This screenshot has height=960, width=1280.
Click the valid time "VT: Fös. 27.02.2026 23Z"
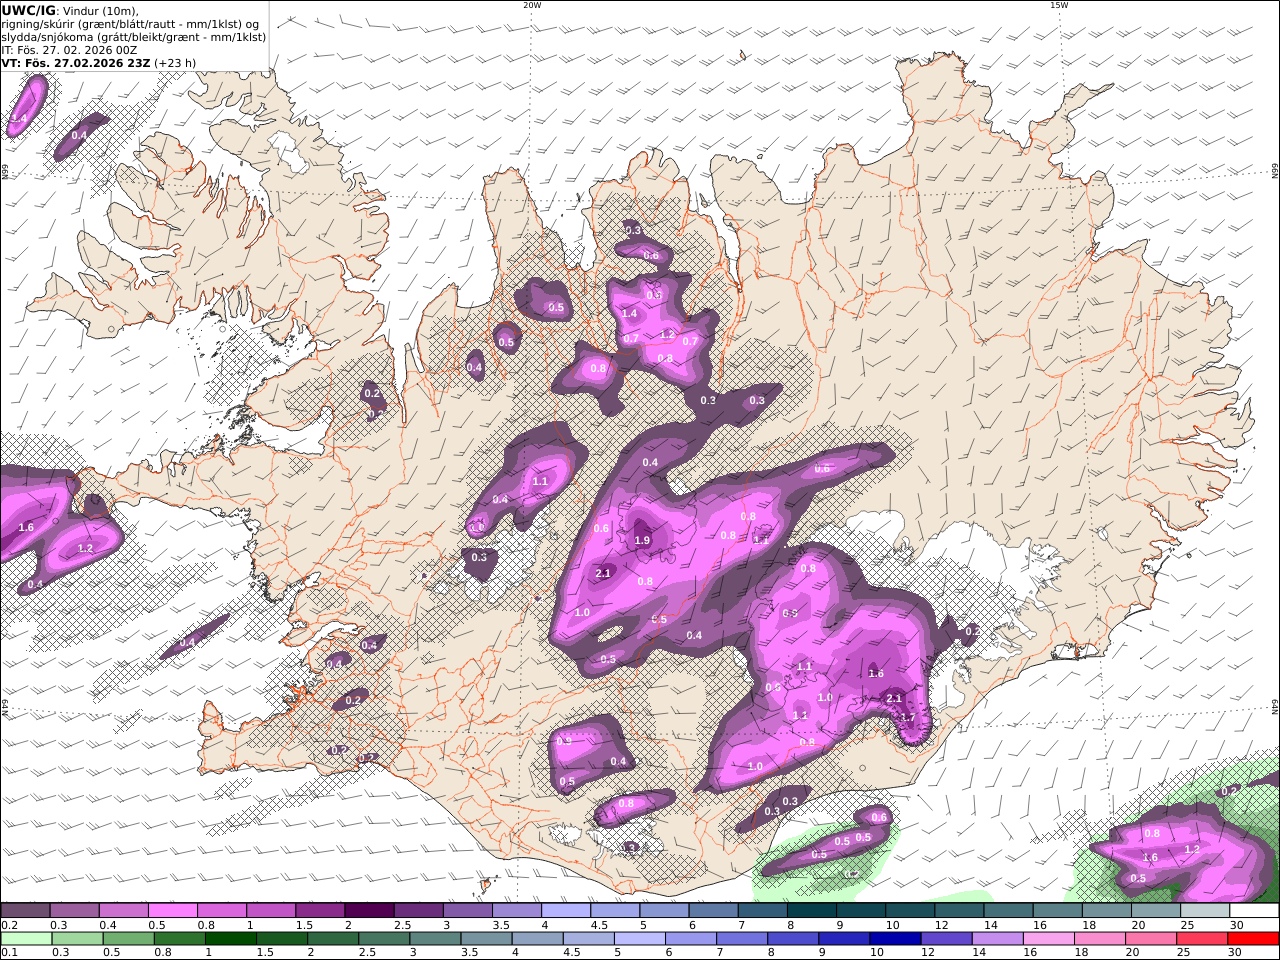[76, 62]
